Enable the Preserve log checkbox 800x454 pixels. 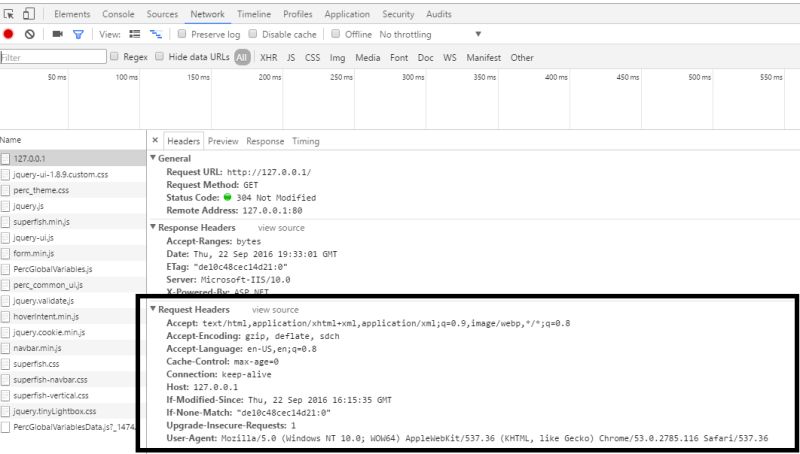(182, 34)
